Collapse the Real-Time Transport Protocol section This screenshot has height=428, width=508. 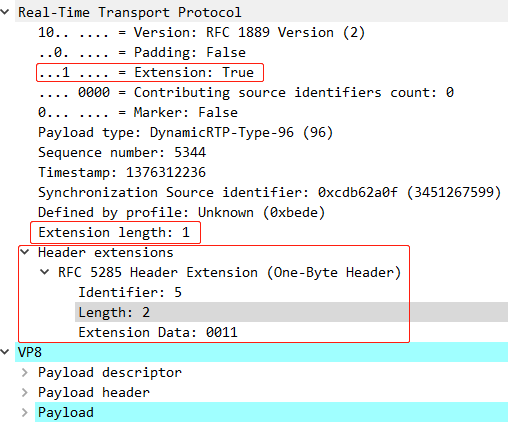[x=5, y=12]
